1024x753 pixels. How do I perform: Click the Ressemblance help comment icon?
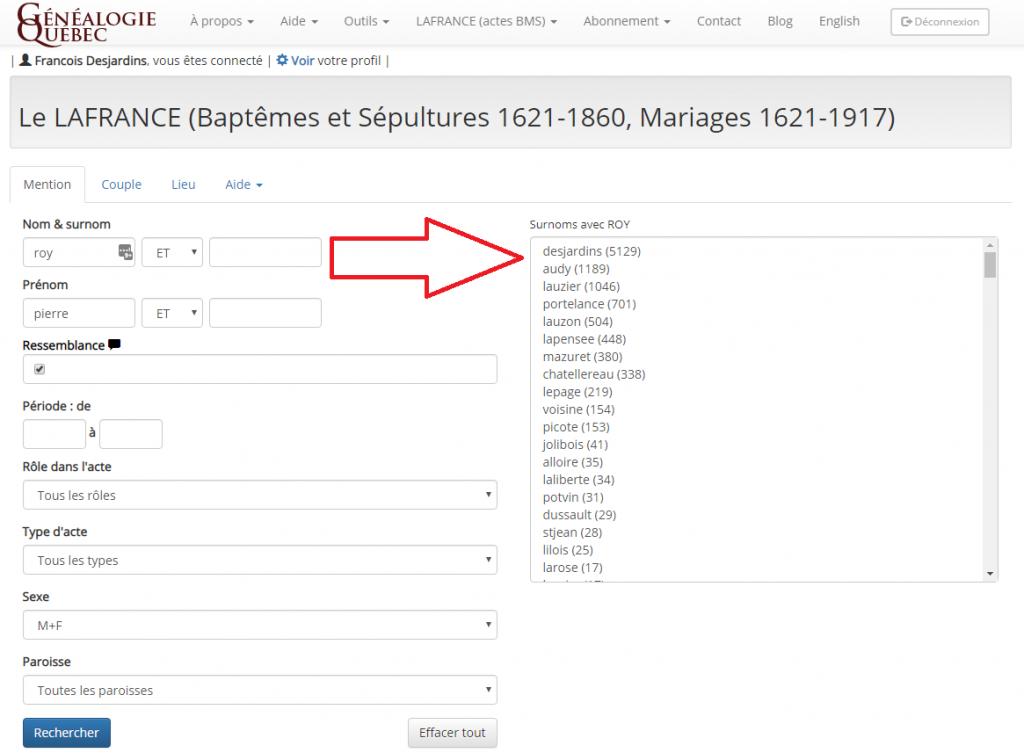[x=114, y=344]
